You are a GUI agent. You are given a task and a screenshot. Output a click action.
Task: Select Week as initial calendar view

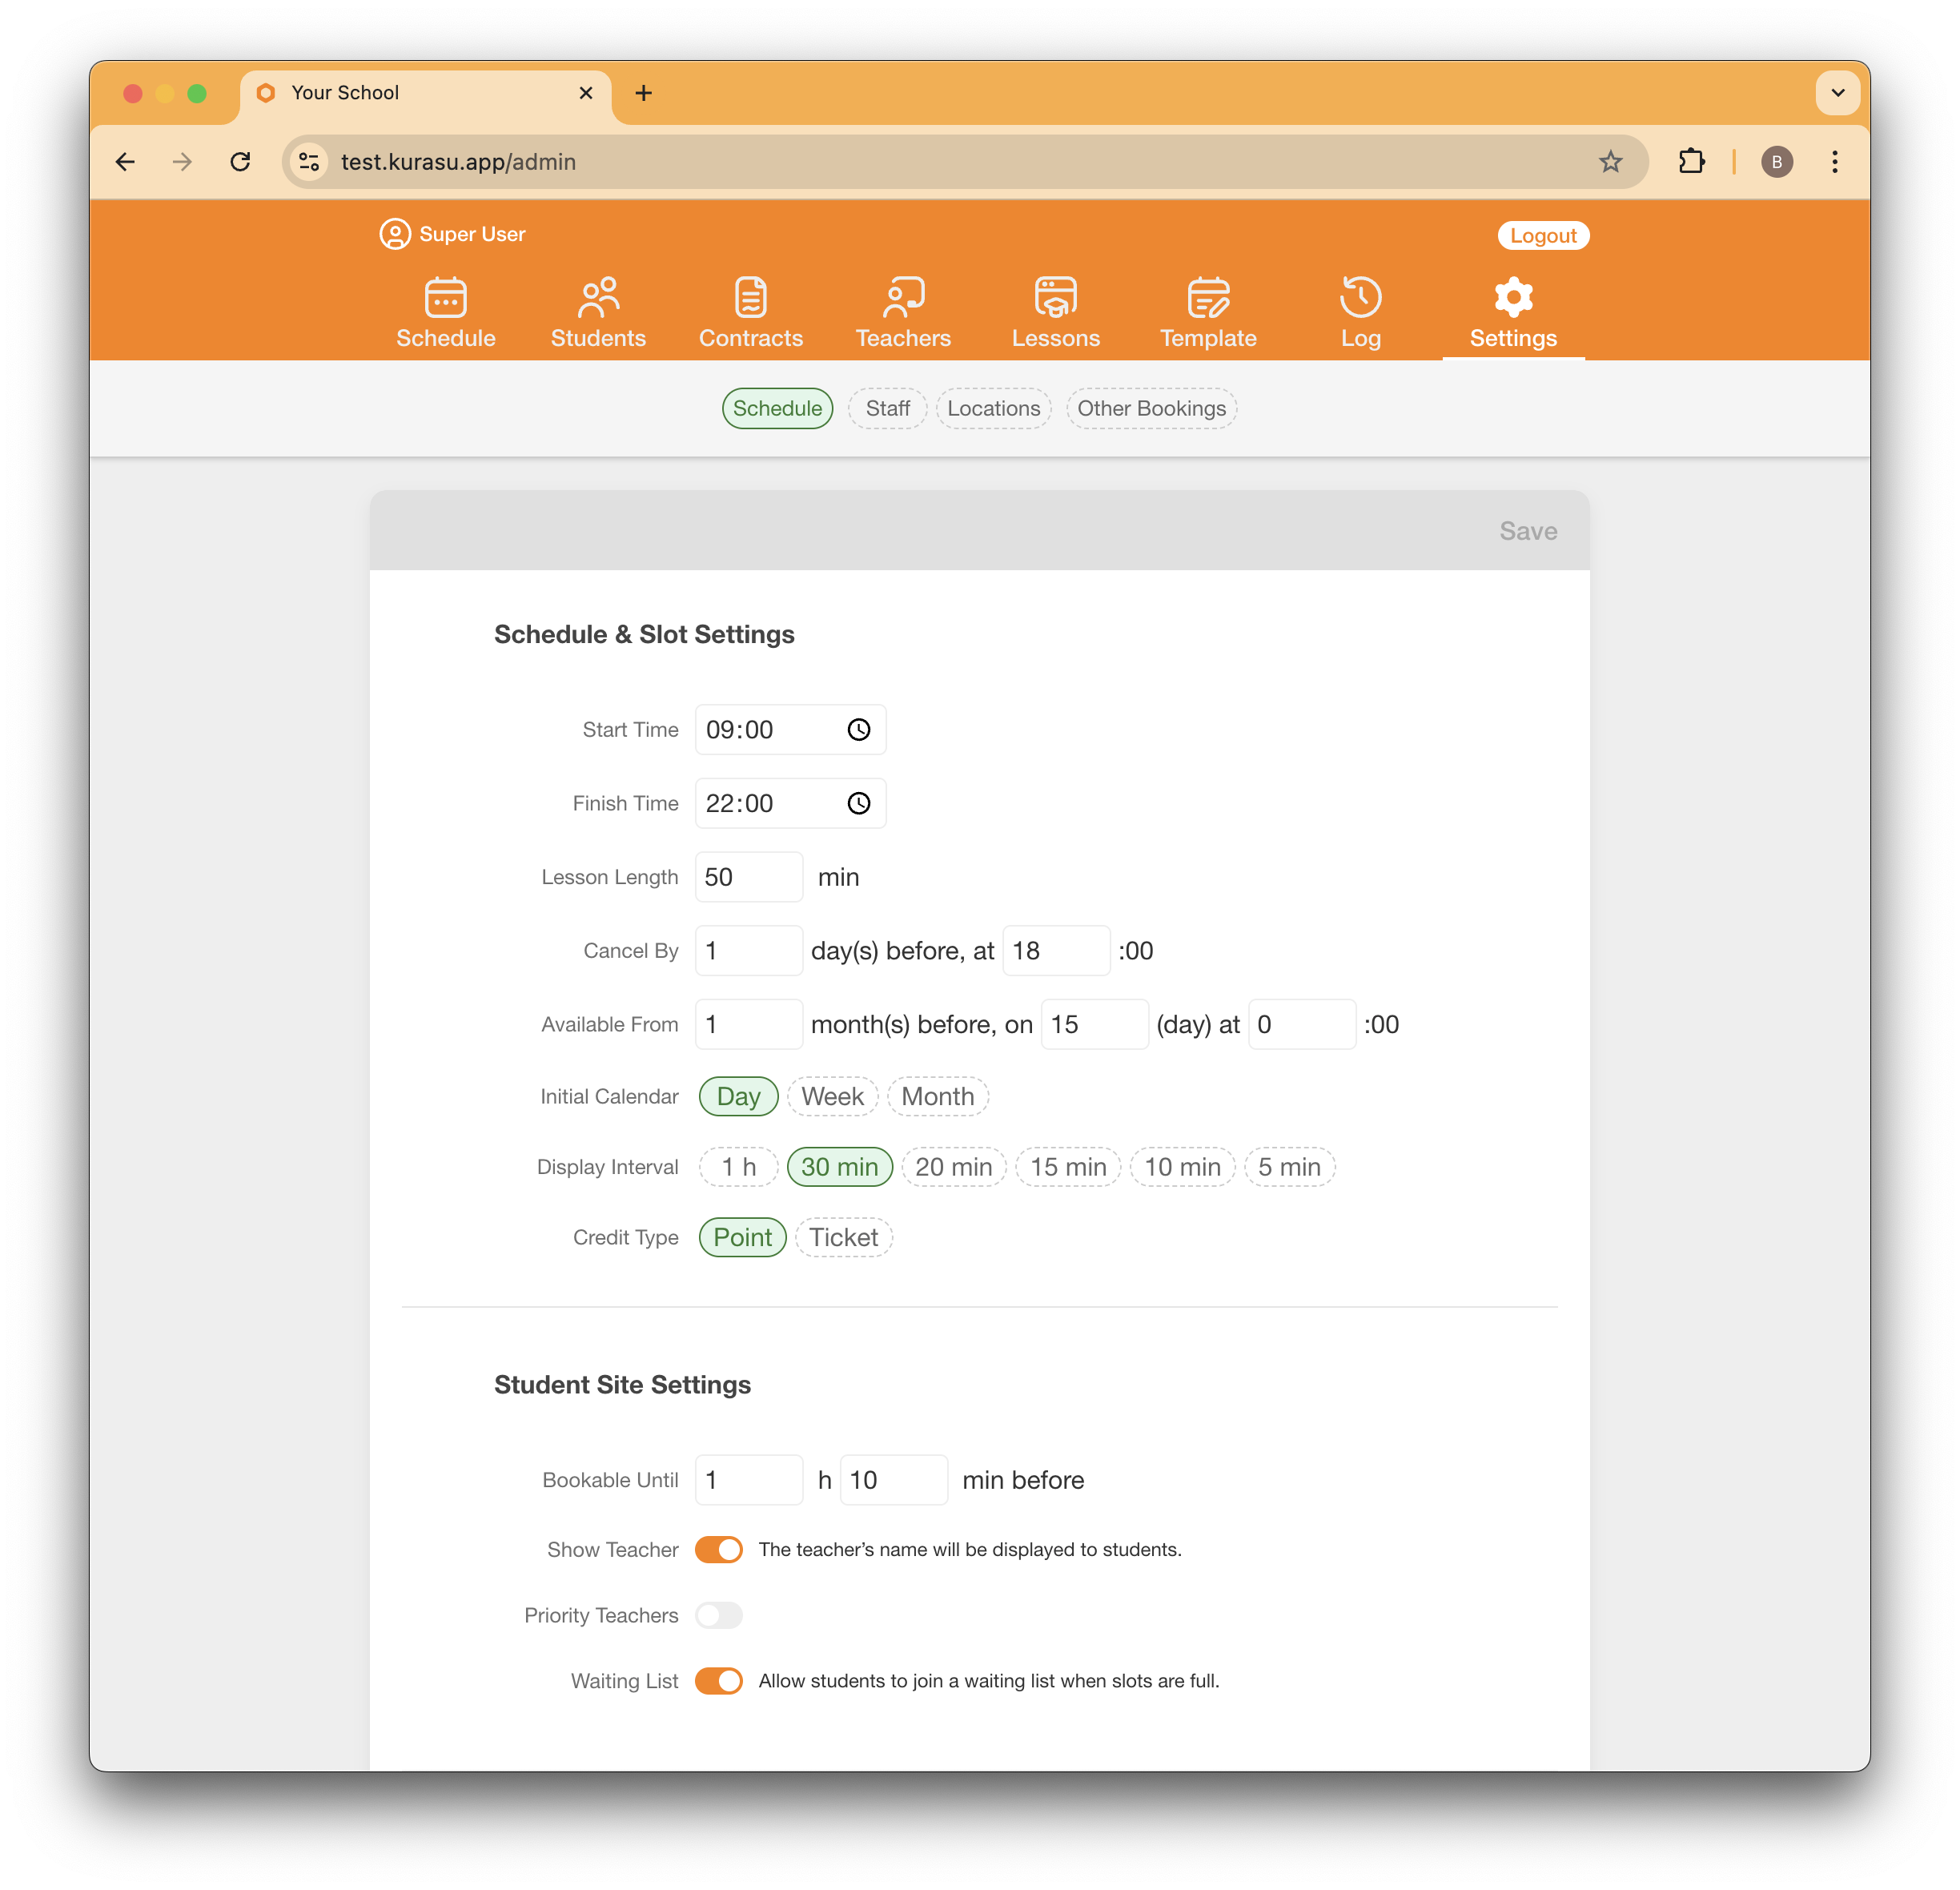832,1096
